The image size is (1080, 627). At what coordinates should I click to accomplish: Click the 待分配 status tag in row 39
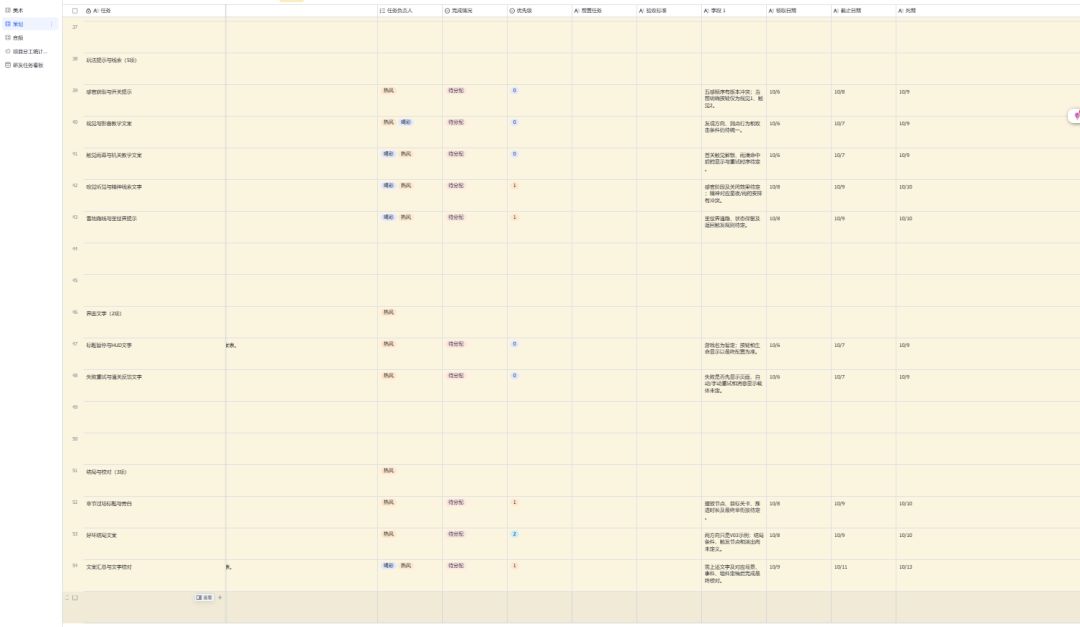coord(456,91)
